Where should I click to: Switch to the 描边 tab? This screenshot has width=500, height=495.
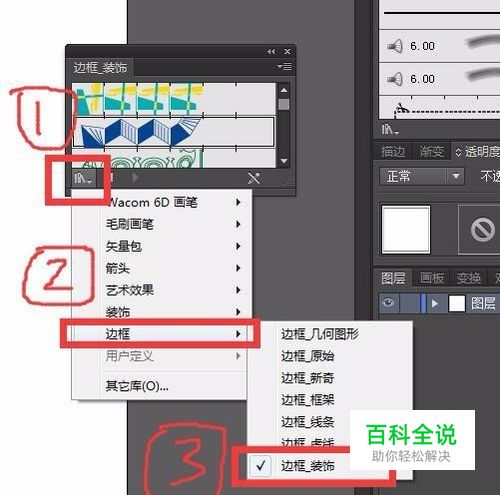pos(393,152)
